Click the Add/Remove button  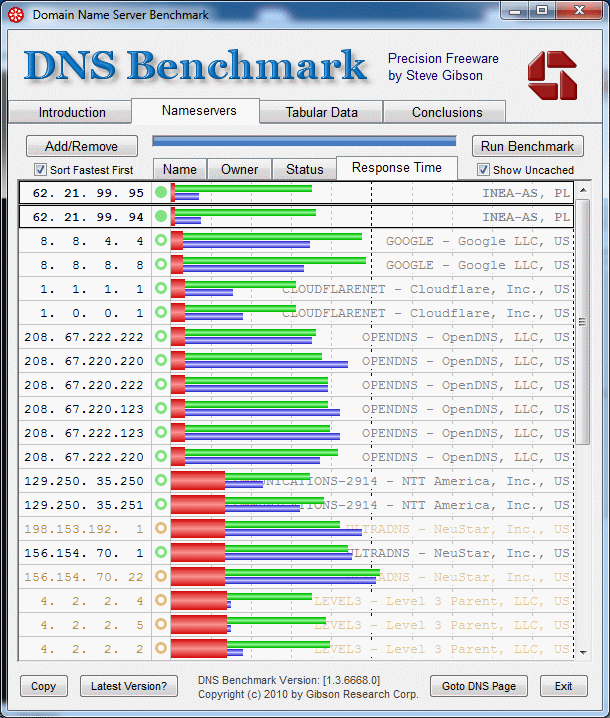coord(82,147)
